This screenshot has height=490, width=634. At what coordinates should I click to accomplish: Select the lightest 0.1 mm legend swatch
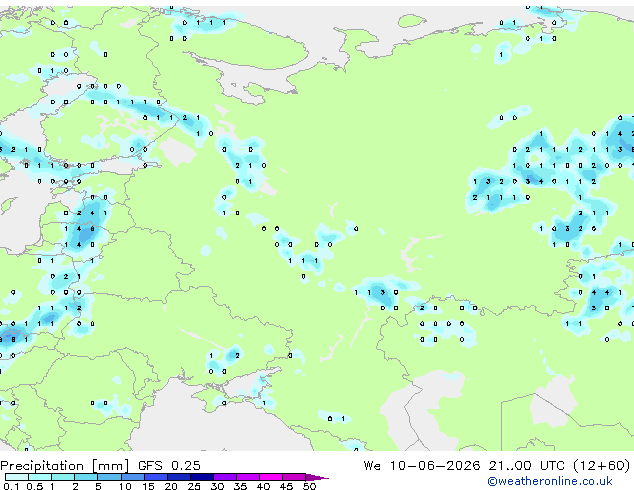tap(17, 477)
